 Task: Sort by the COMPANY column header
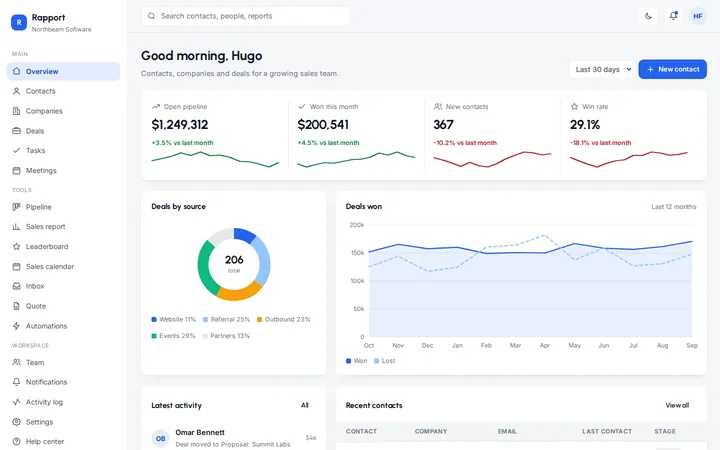coord(431,431)
